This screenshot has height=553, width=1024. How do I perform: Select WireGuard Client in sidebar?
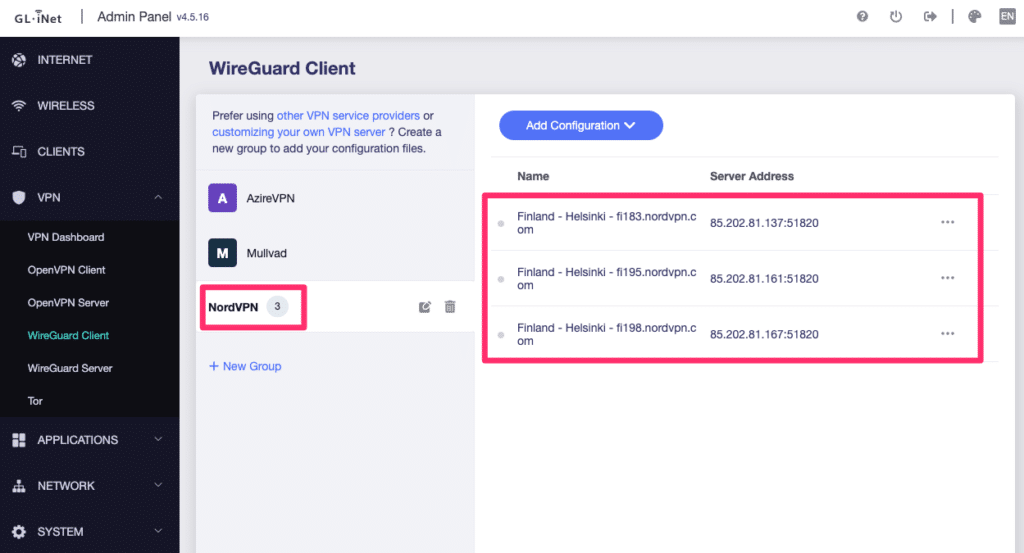click(68, 335)
